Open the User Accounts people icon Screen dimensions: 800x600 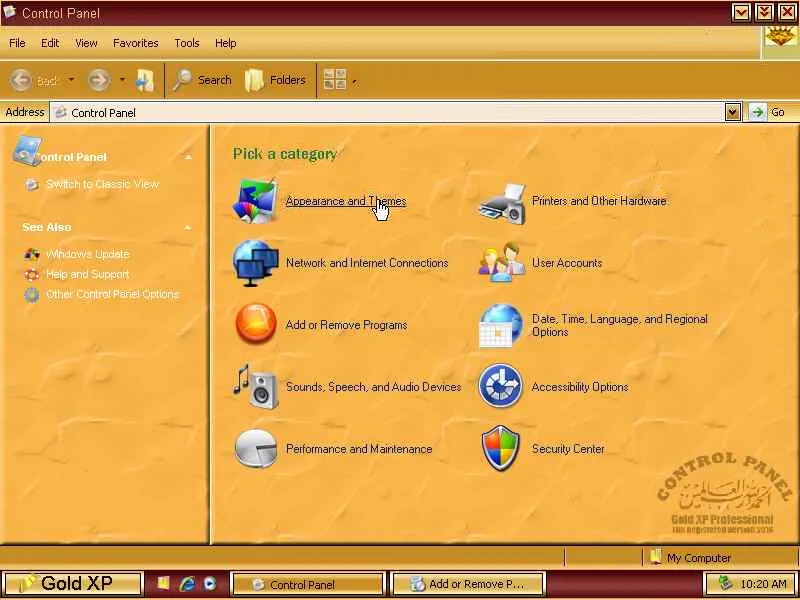coord(502,262)
